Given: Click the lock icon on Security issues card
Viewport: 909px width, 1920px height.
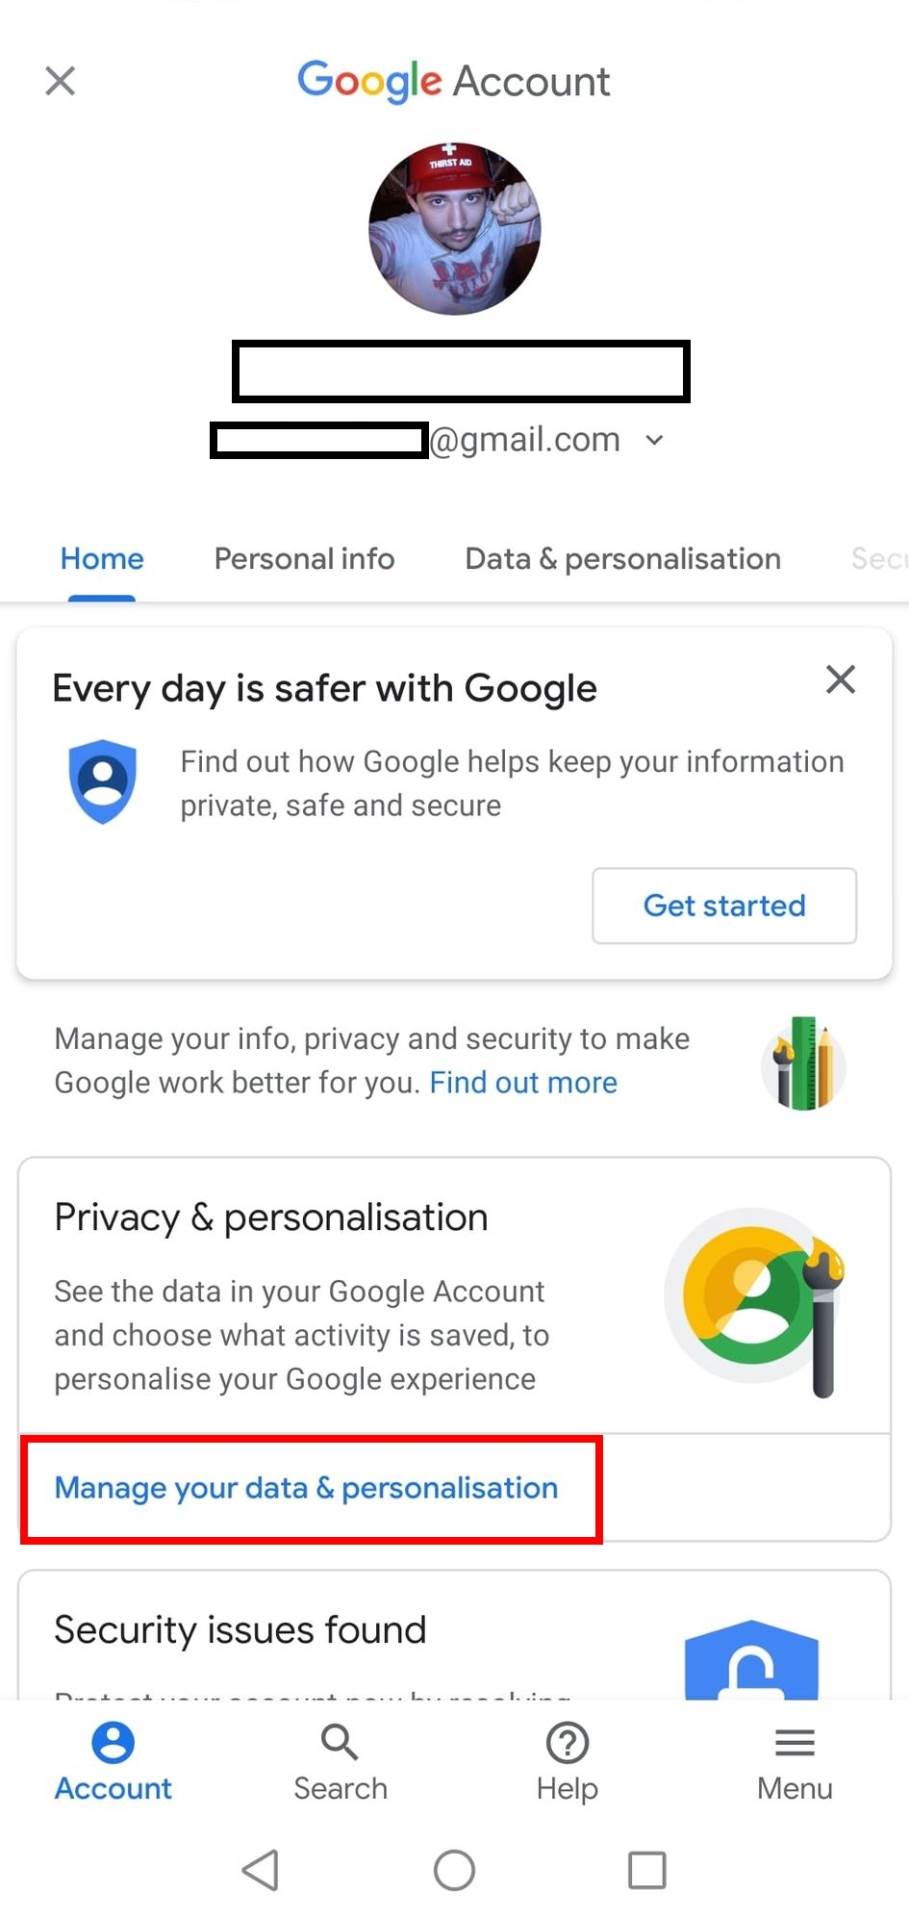Looking at the screenshot, I should pos(753,1665).
